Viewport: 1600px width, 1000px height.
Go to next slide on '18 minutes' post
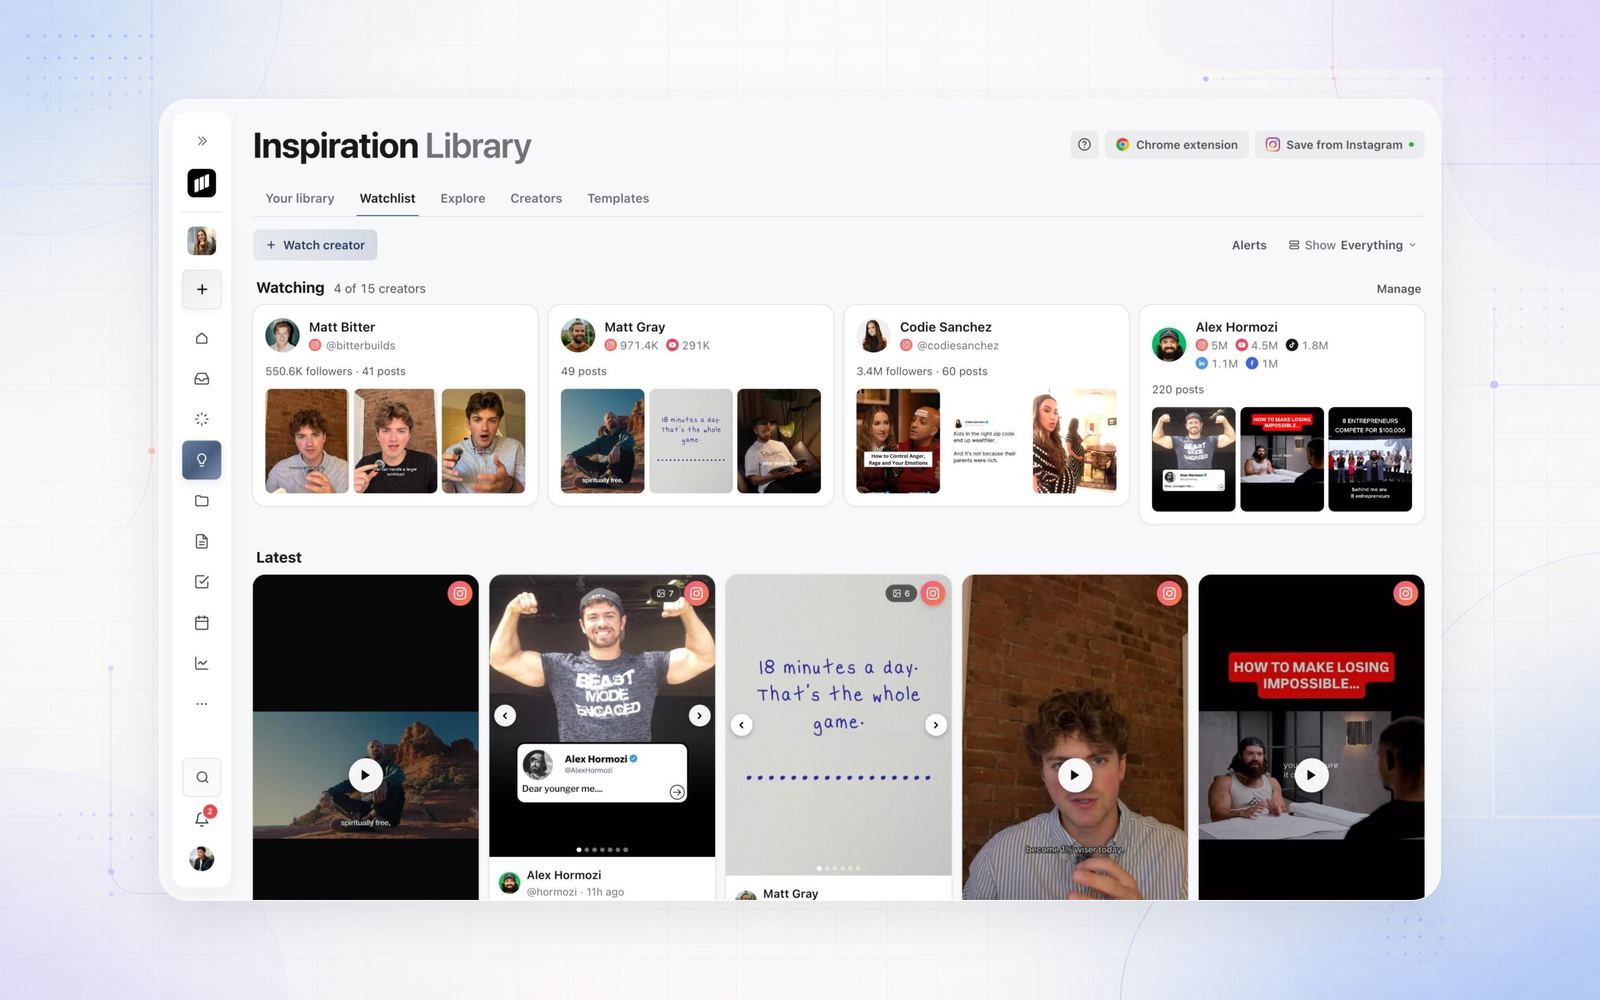[936, 725]
